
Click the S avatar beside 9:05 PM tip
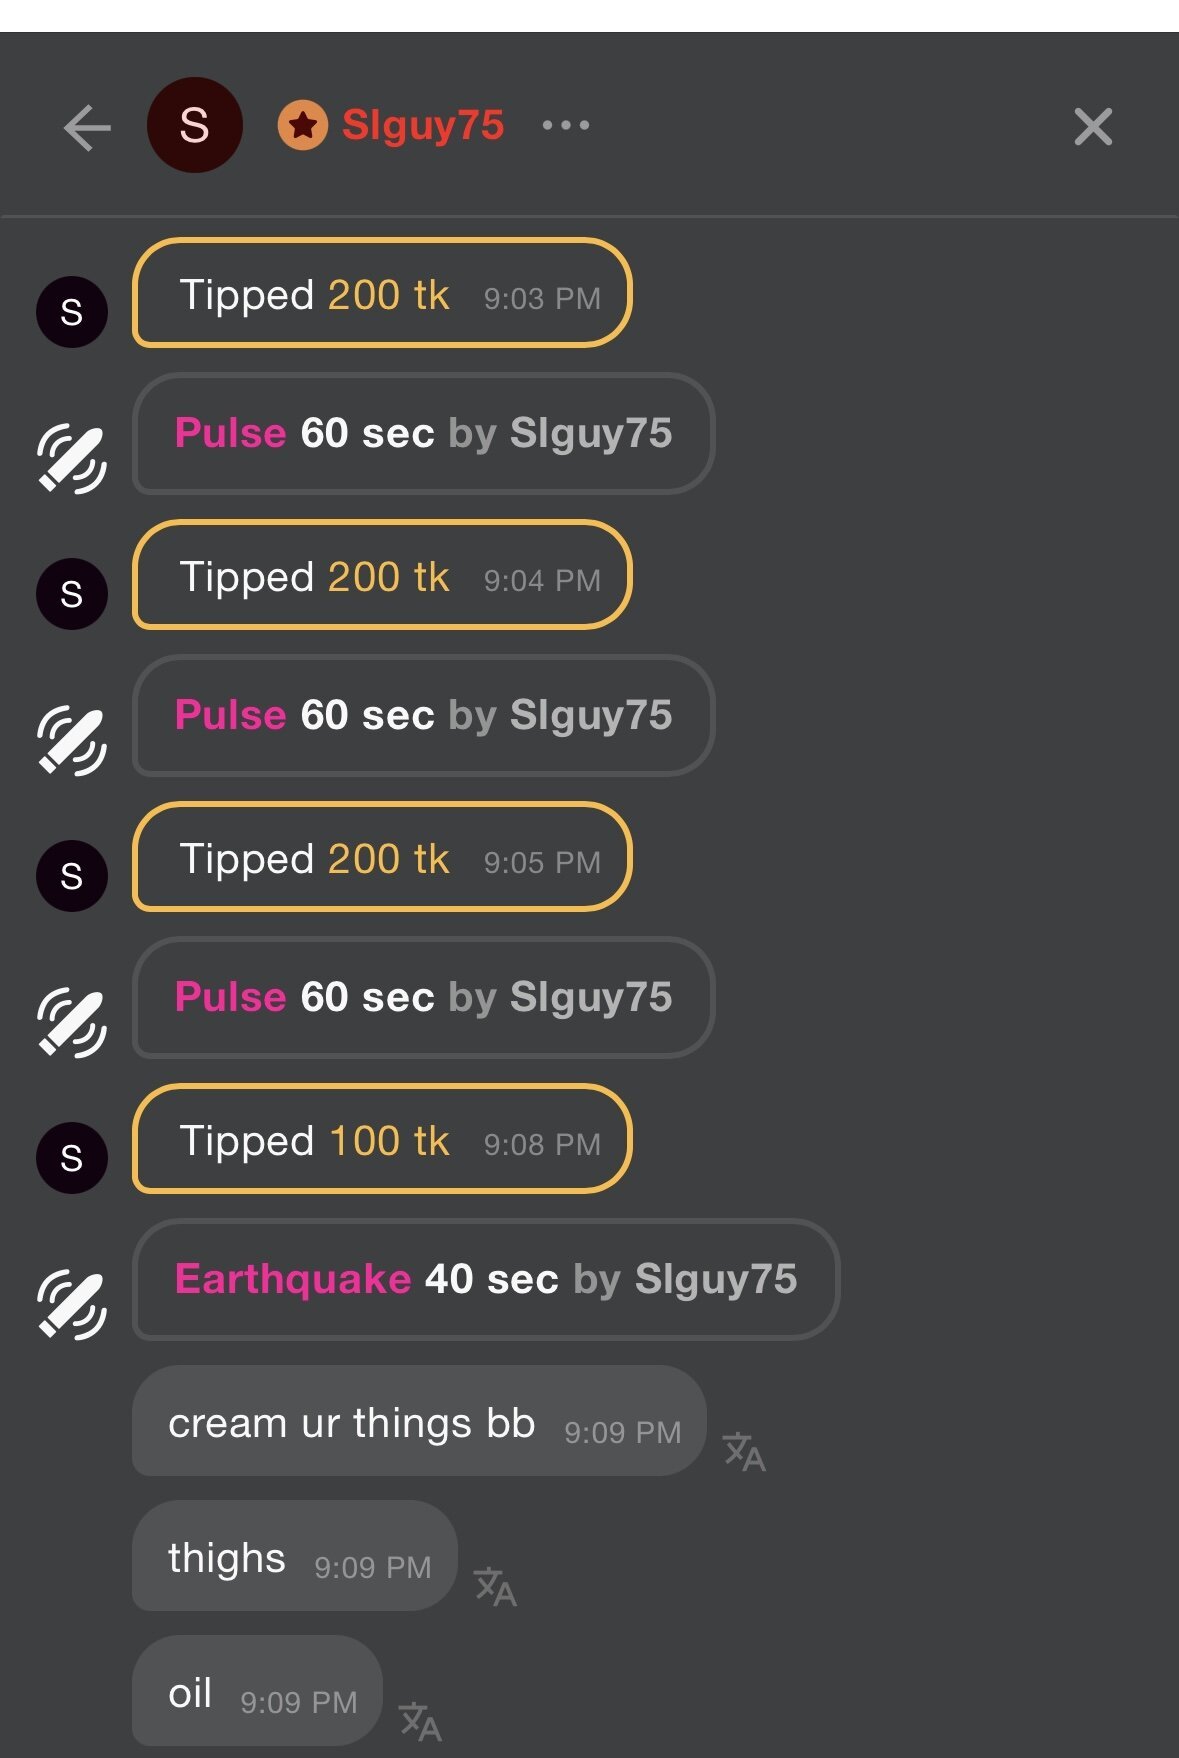[x=72, y=875]
